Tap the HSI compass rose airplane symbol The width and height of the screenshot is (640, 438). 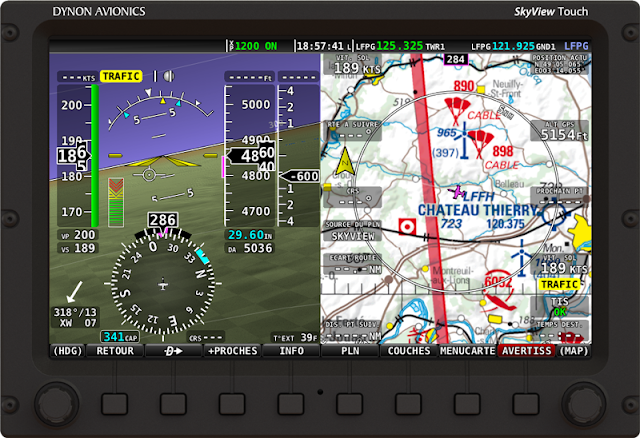pos(163,284)
